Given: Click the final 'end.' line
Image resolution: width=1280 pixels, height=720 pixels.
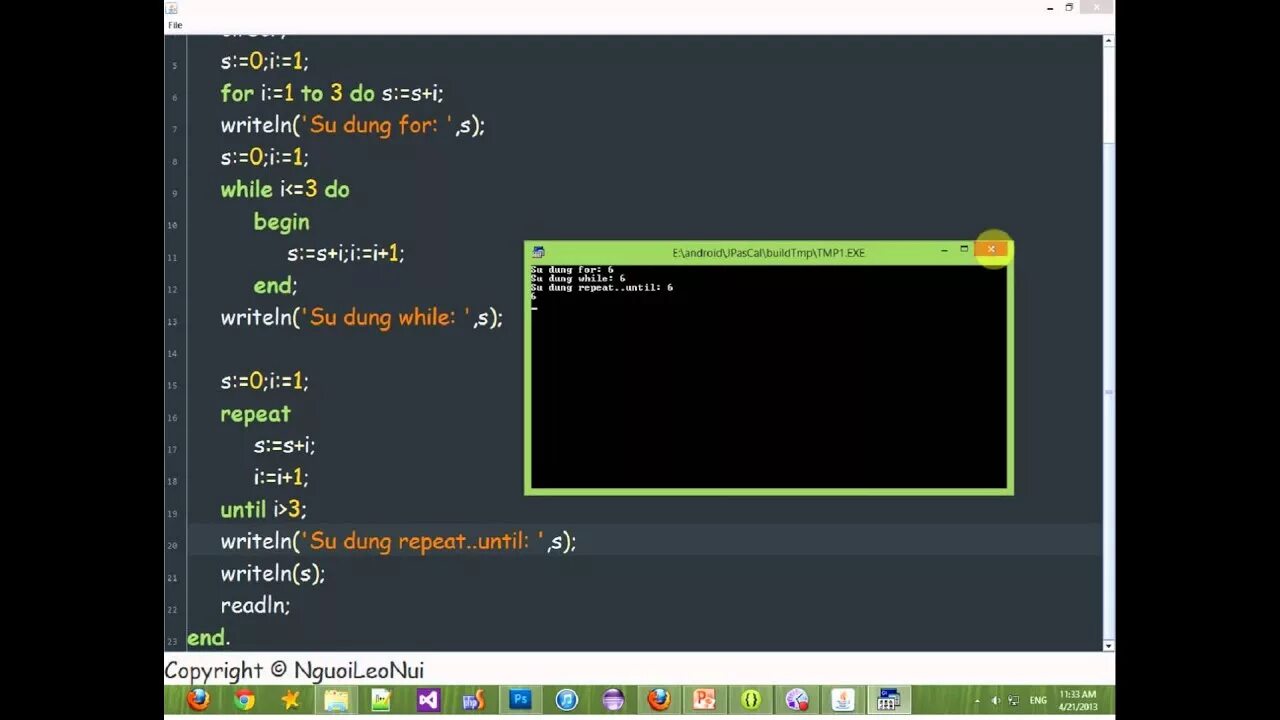Looking at the screenshot, I should tap(208, 637).
